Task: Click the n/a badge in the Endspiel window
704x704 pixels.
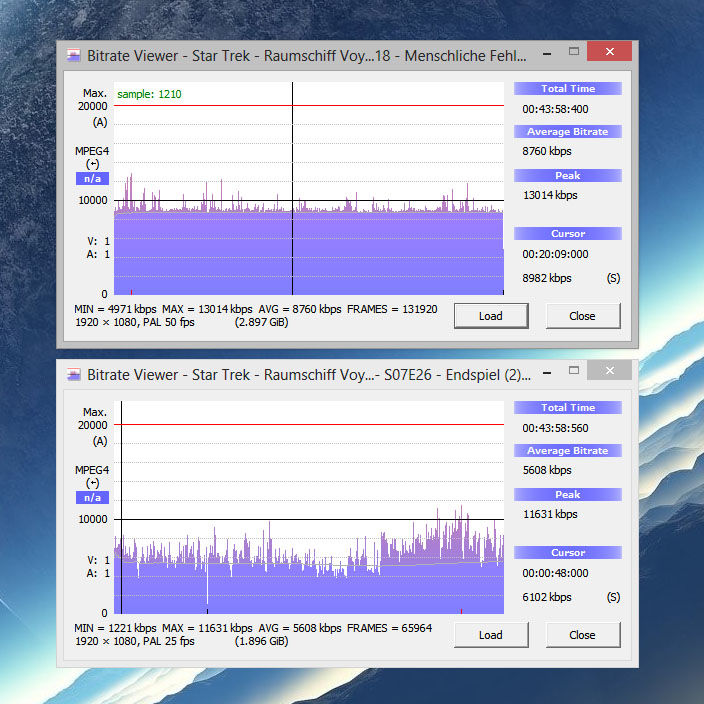Action: click(x=93, y=498)
